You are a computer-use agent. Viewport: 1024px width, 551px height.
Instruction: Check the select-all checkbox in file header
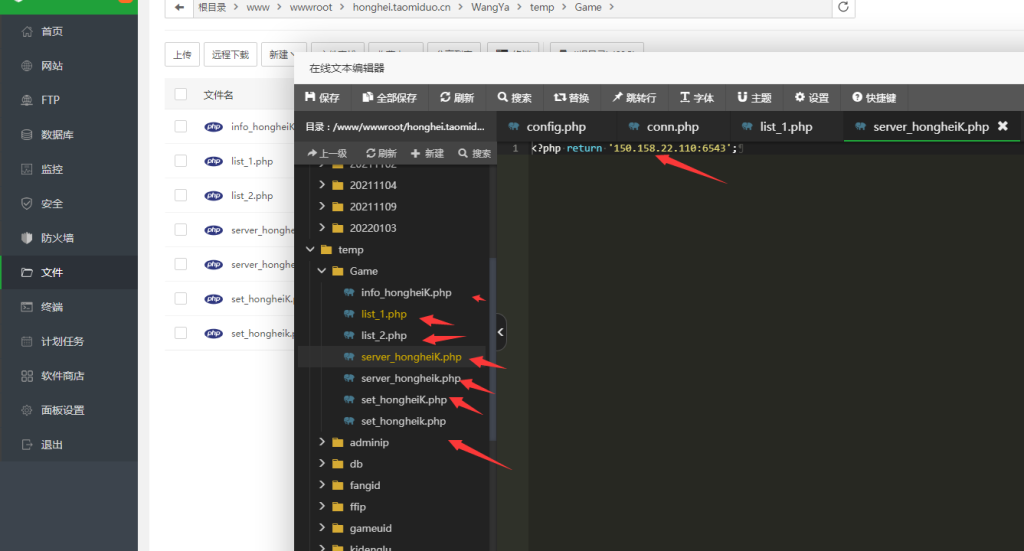181,94
